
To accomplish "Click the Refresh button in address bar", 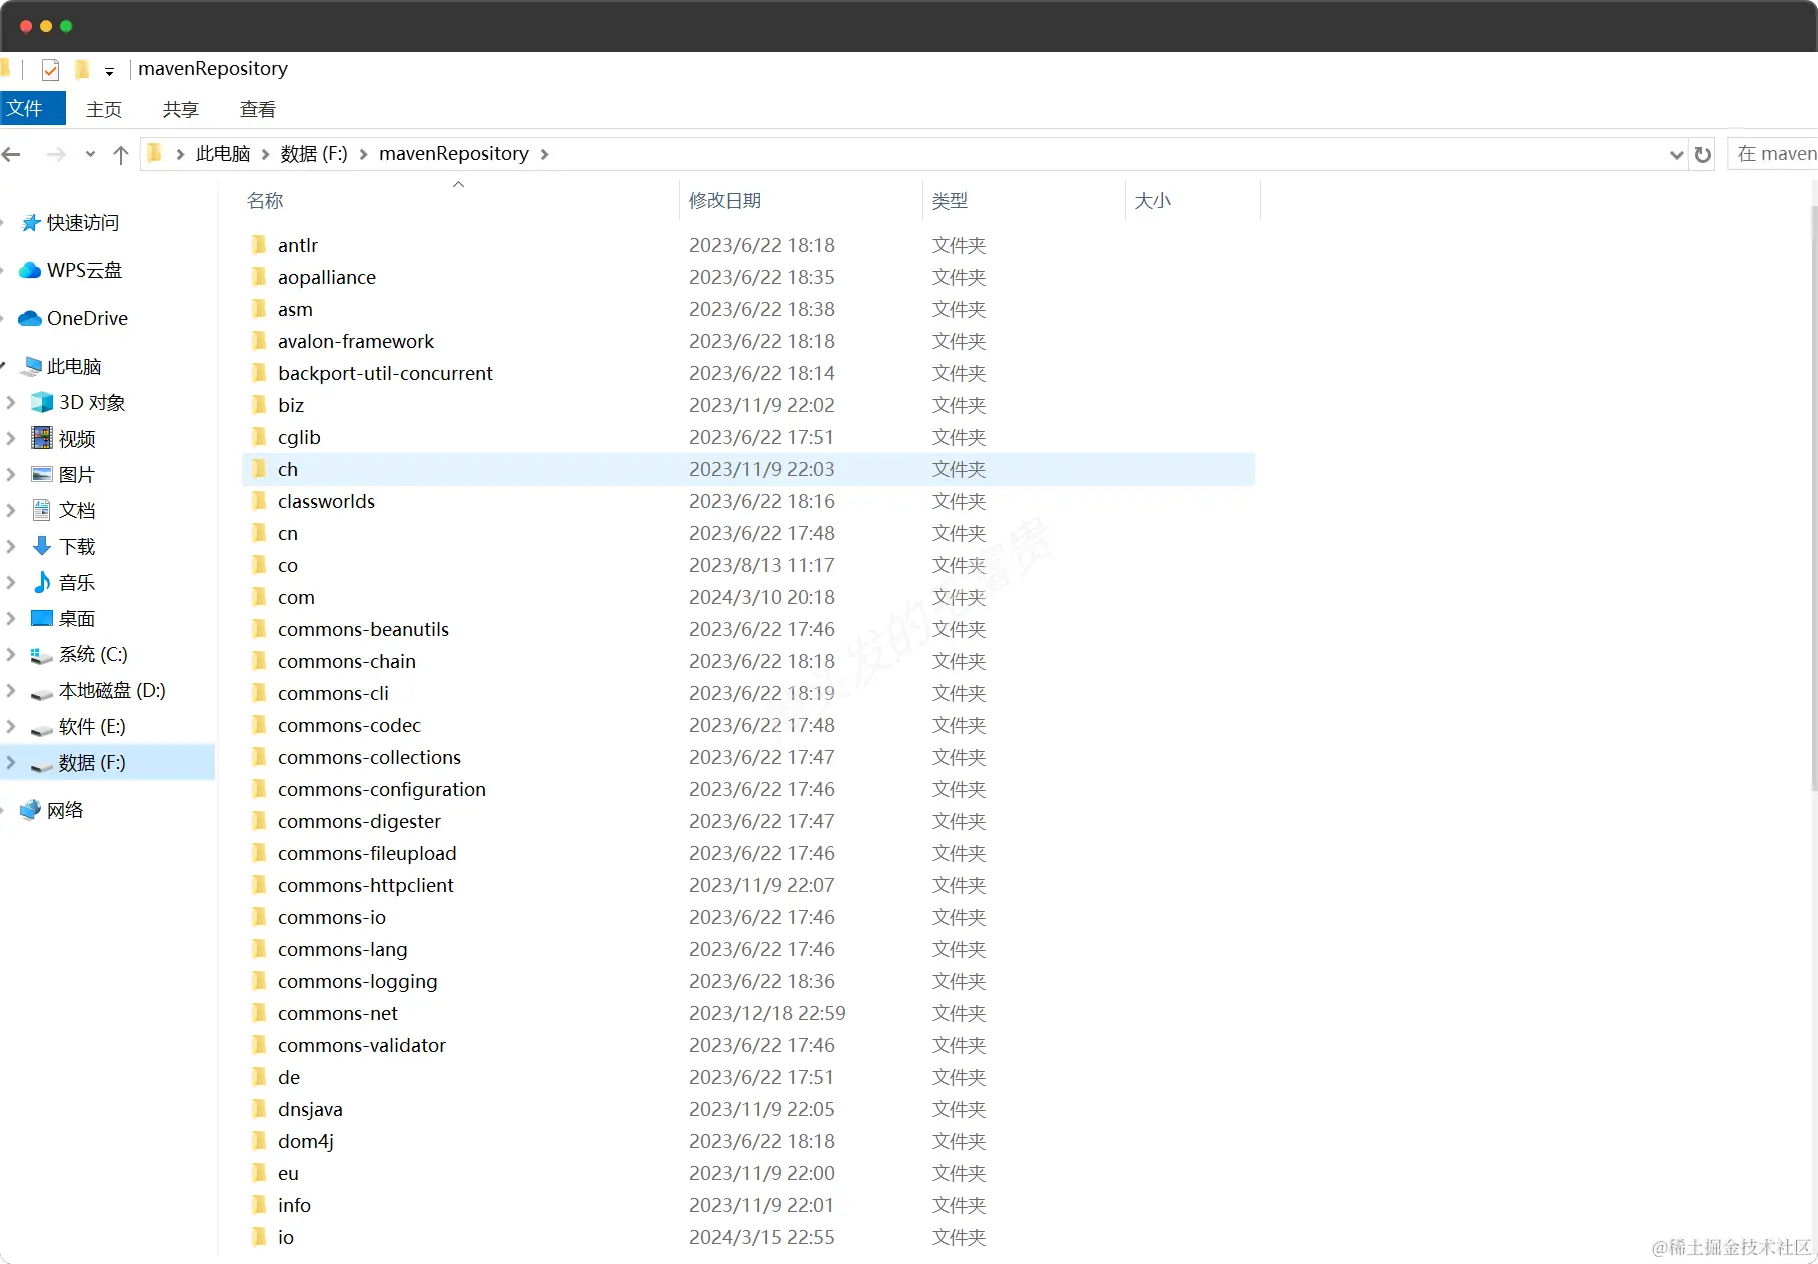I will click(1703, 154).
